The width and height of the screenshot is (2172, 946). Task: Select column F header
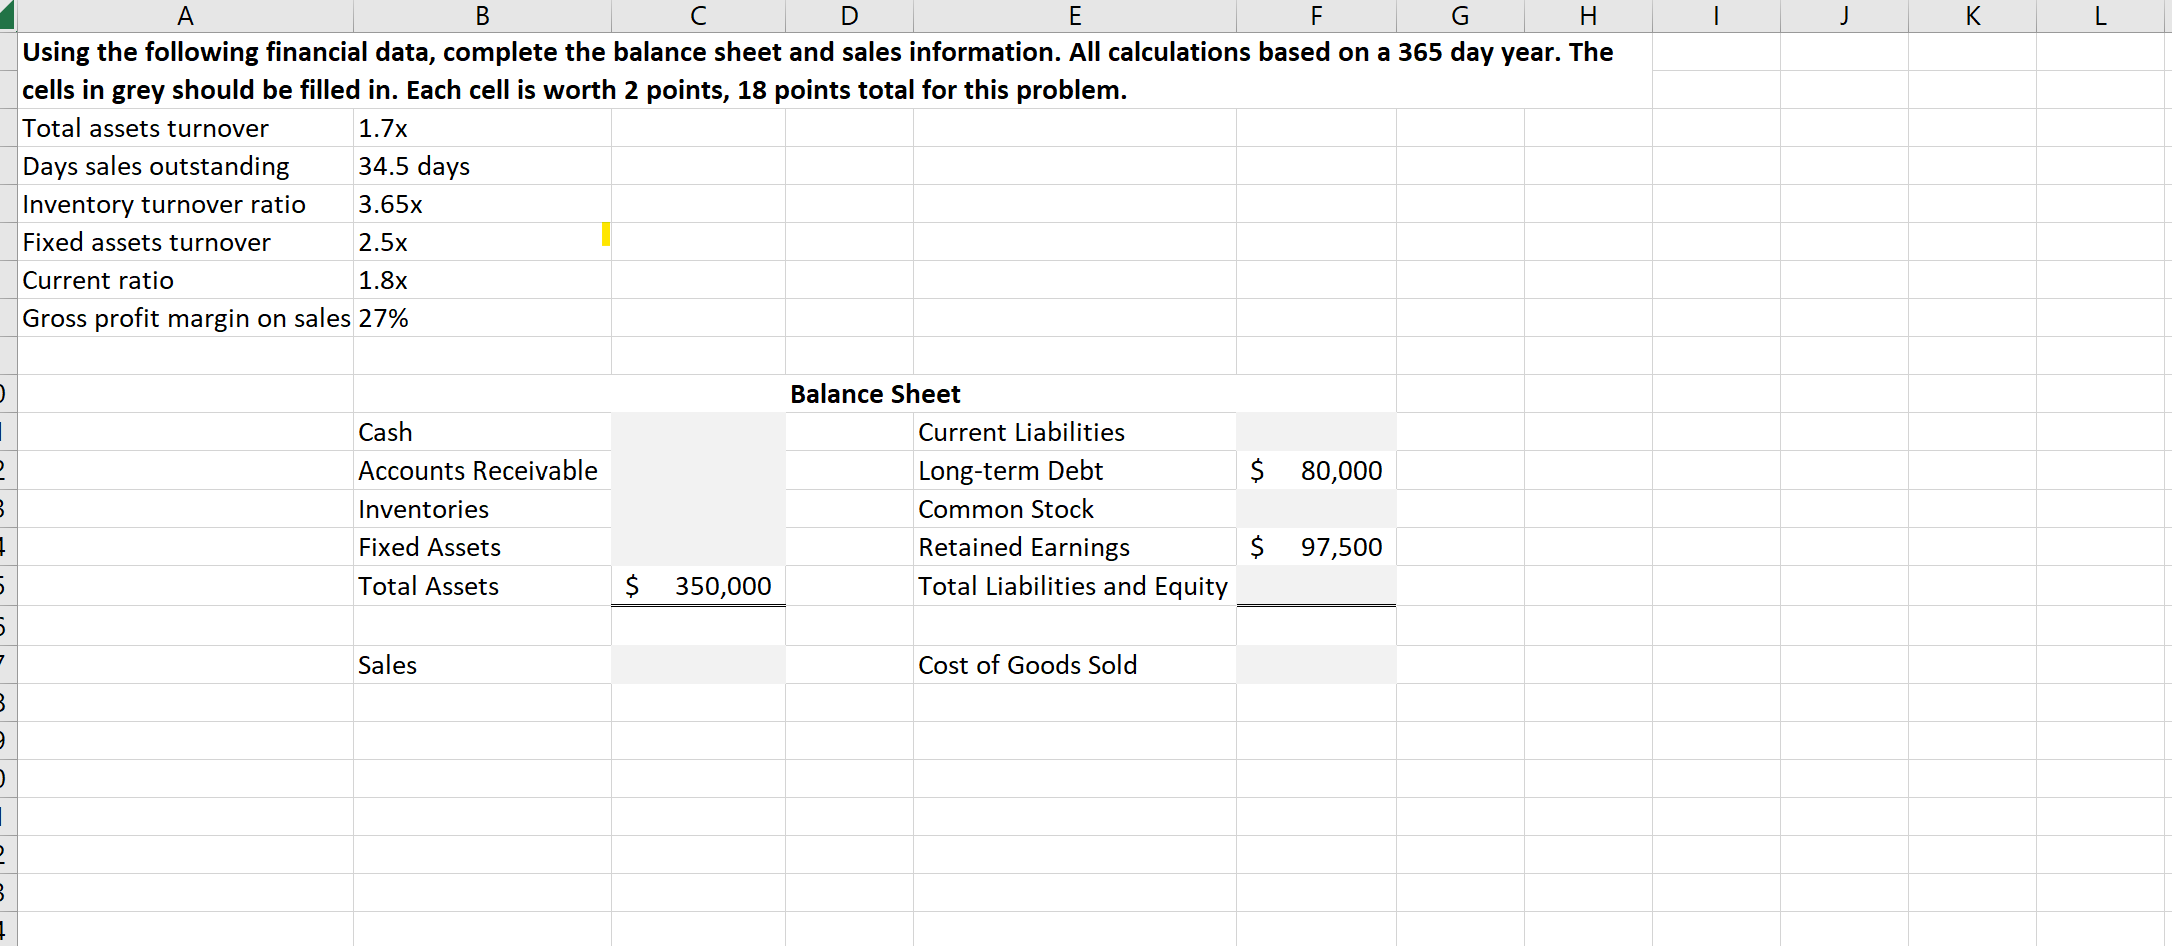click(x=1316, y=16)
